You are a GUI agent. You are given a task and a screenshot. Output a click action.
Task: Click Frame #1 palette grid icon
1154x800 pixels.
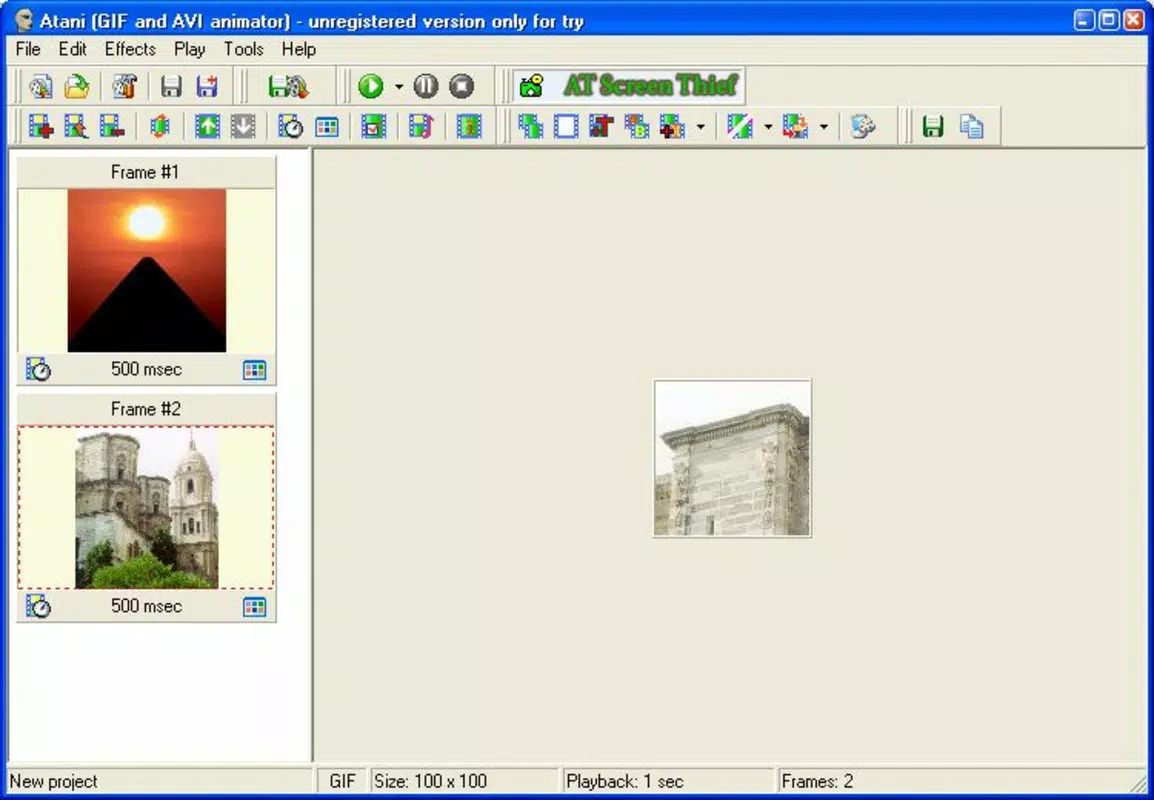(x=255, y=369)
